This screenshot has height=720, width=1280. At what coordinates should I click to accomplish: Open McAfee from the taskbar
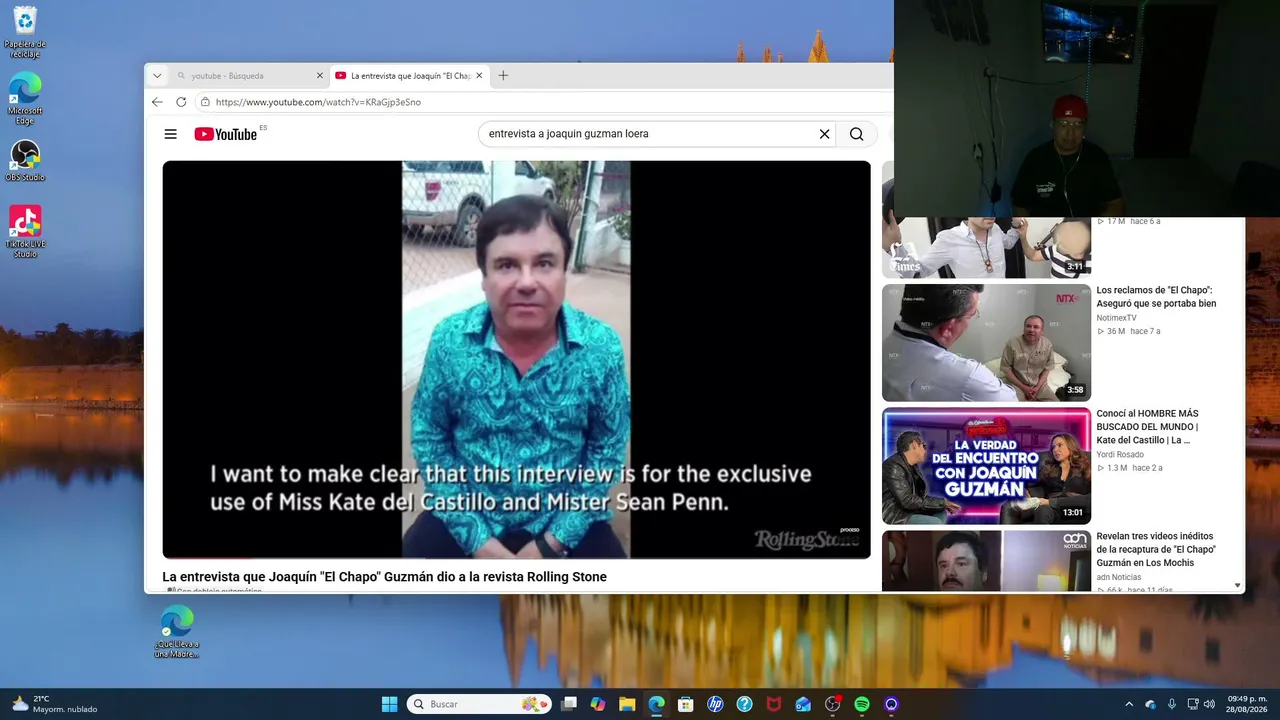point(774,704)
